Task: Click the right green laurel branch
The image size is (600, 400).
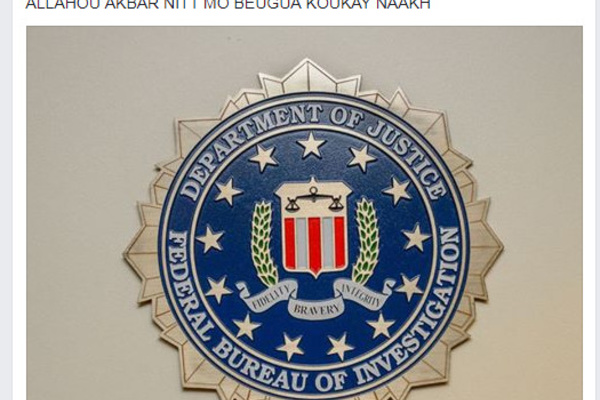Action: 365,242
